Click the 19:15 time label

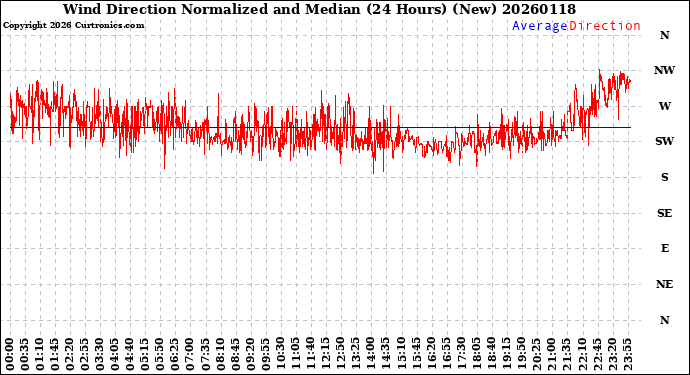tap(506, 355)
